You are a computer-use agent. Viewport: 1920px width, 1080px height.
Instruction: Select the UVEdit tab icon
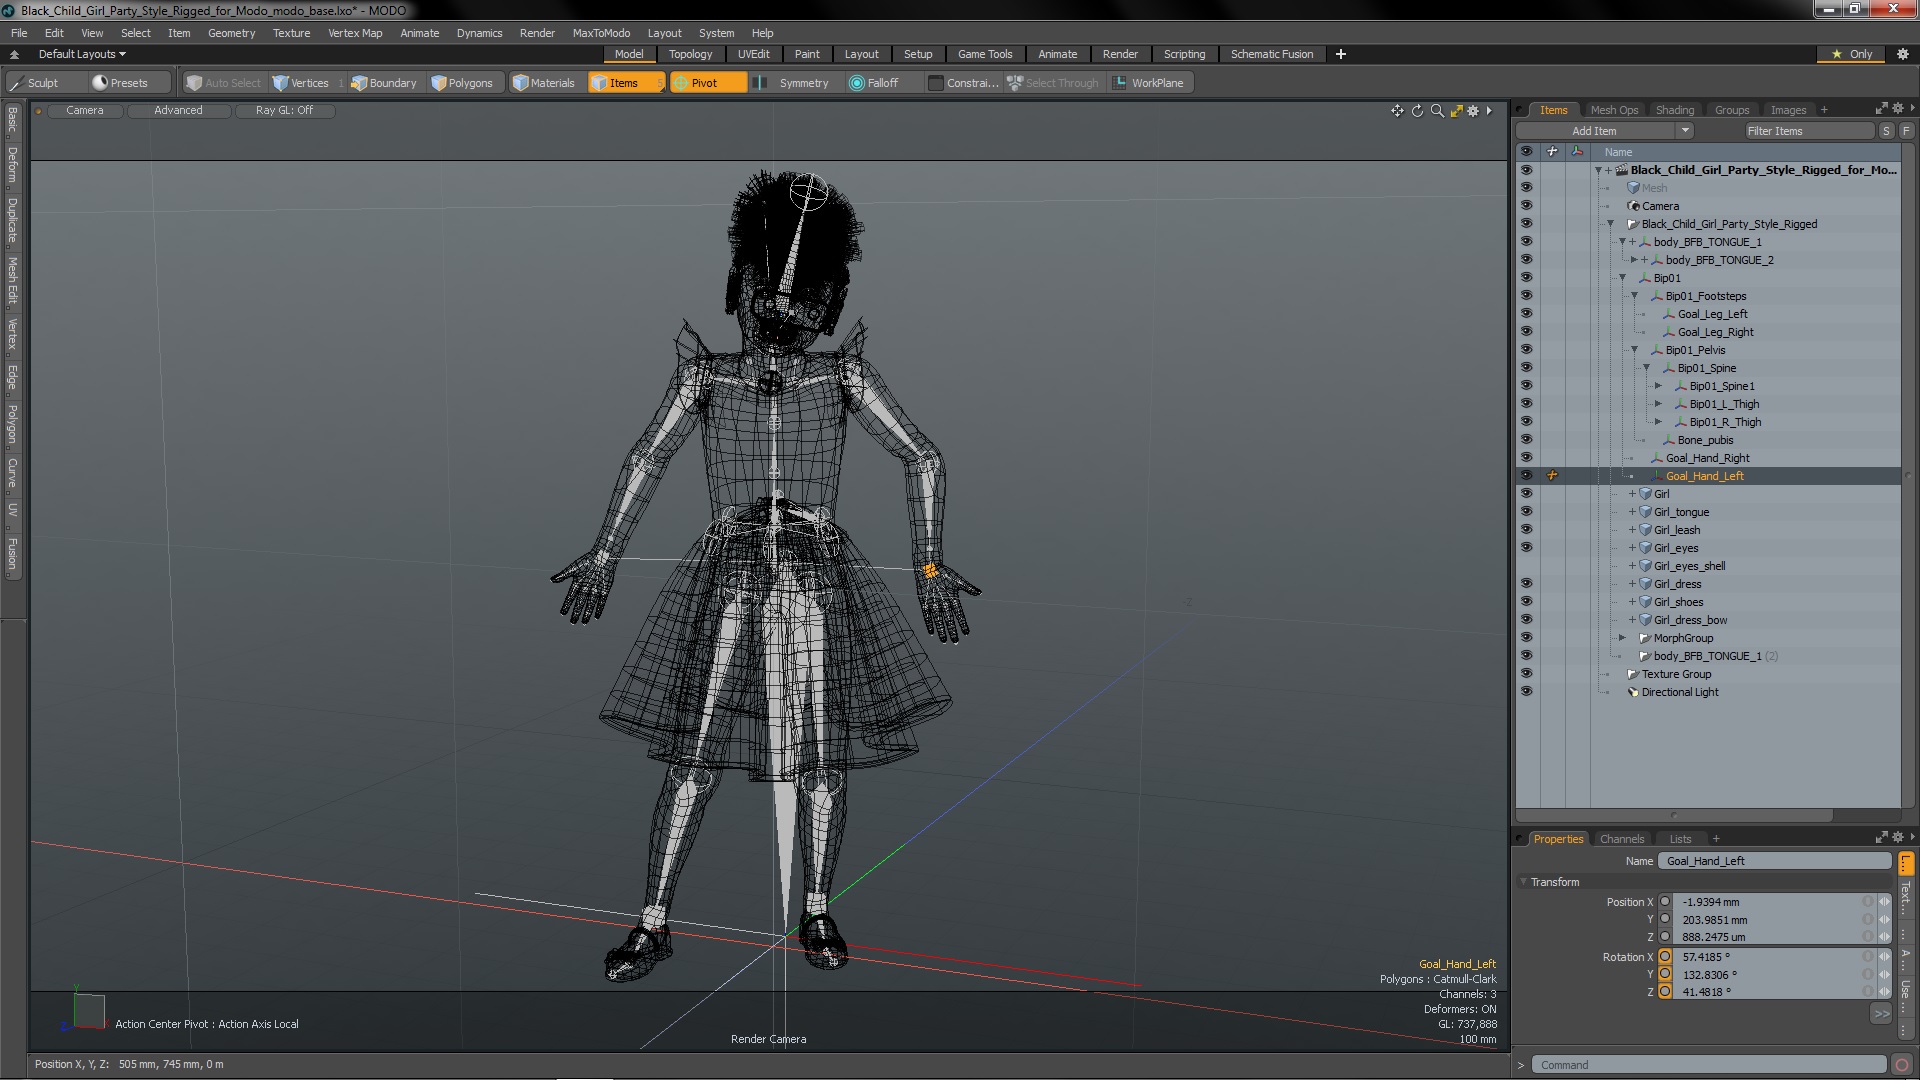point(753,54)
